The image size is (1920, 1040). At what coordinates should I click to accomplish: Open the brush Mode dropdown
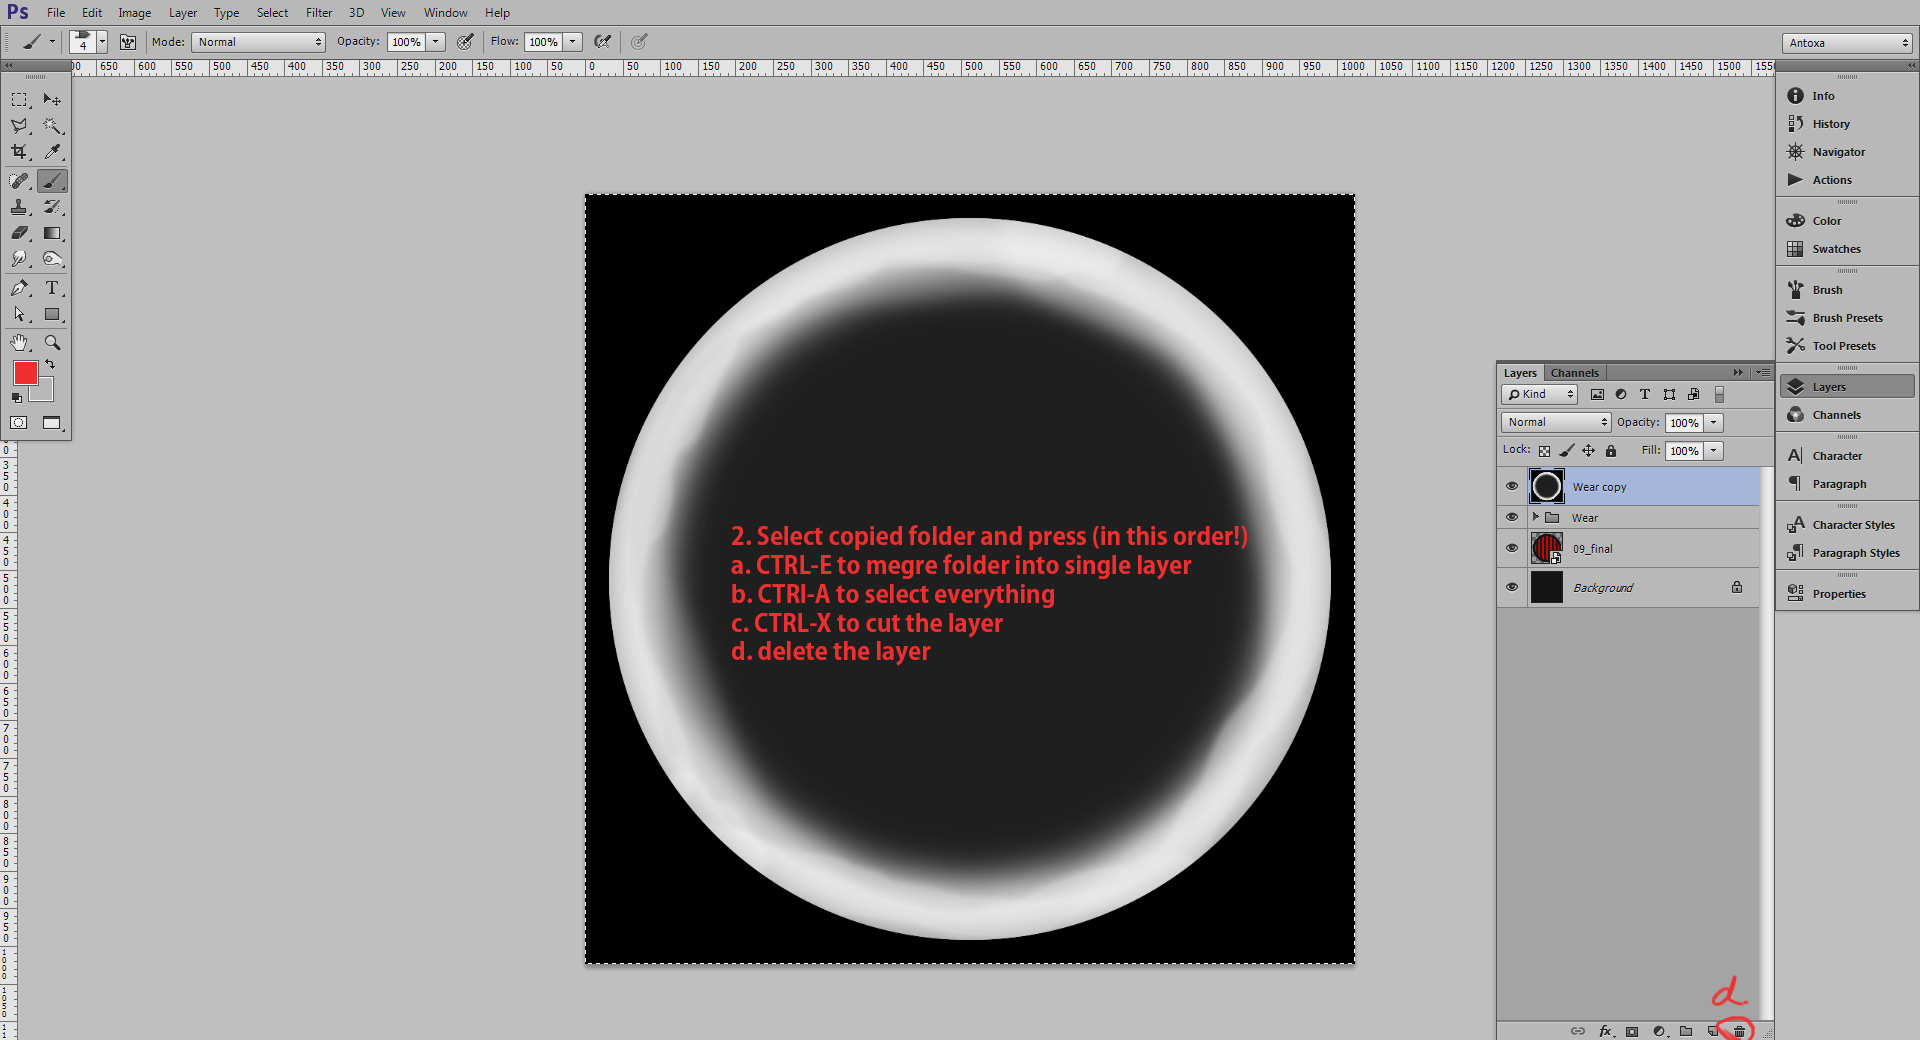click(258, 42)
